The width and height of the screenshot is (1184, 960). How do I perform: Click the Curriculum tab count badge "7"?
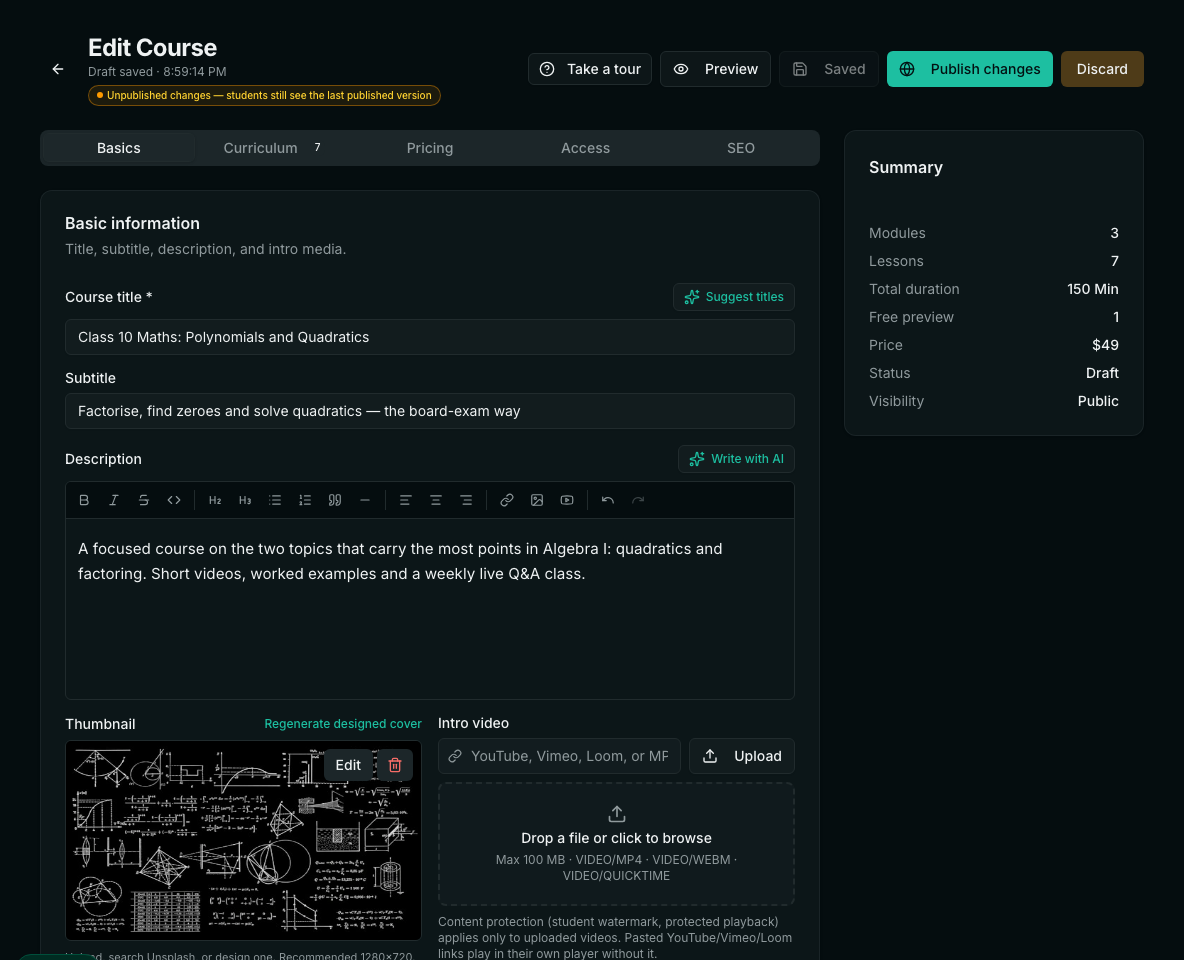317,147
